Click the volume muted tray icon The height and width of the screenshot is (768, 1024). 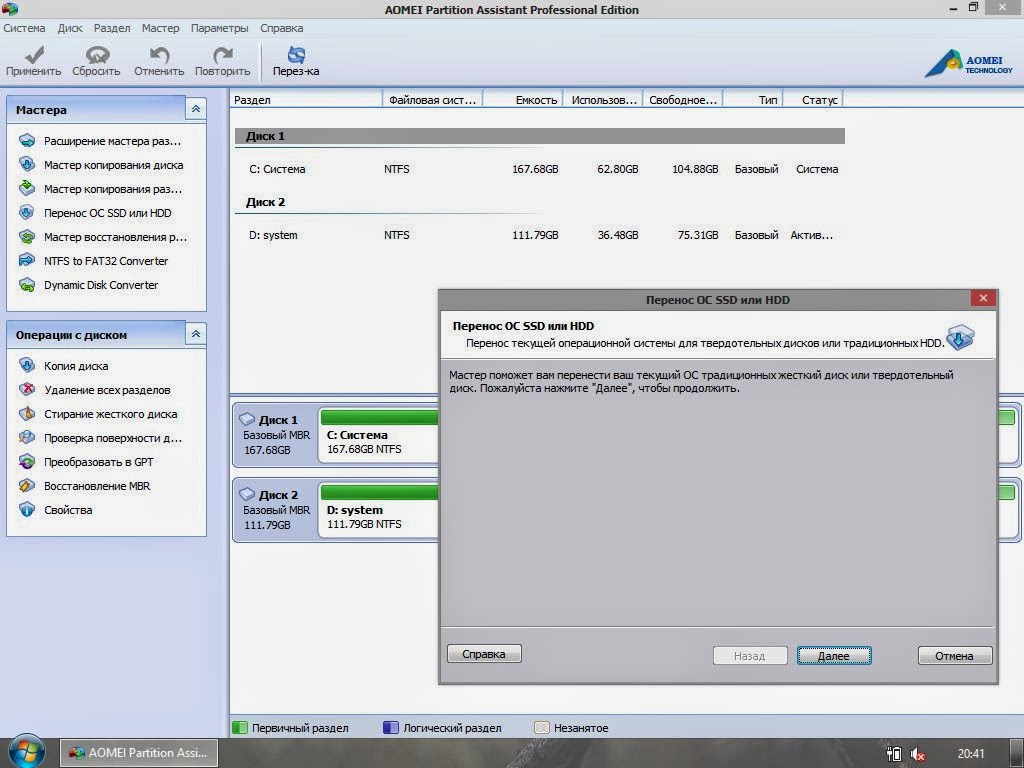pos(918,754)
